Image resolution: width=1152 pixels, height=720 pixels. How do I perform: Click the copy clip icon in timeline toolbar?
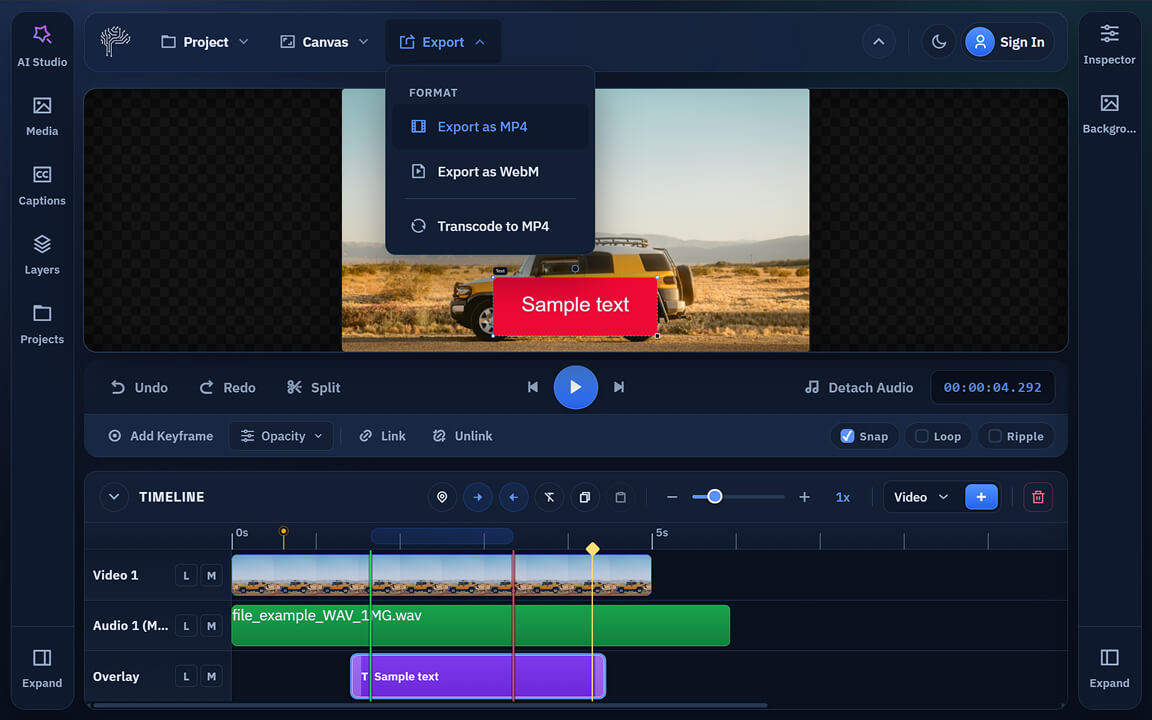click(585, 497)
